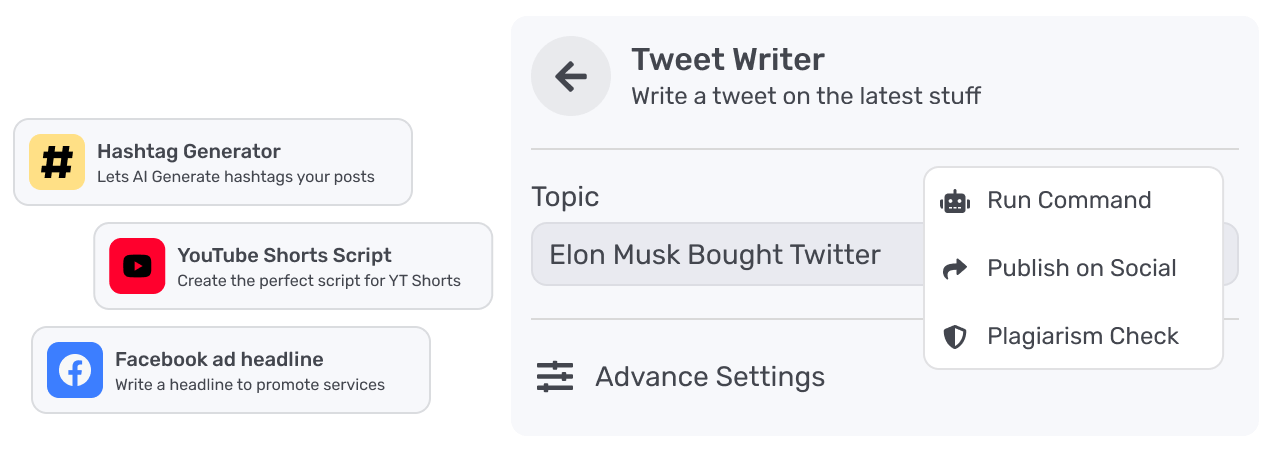Click the back arrow button
The height and width of the screenshot is (452, 1272).
pos(571,77)
